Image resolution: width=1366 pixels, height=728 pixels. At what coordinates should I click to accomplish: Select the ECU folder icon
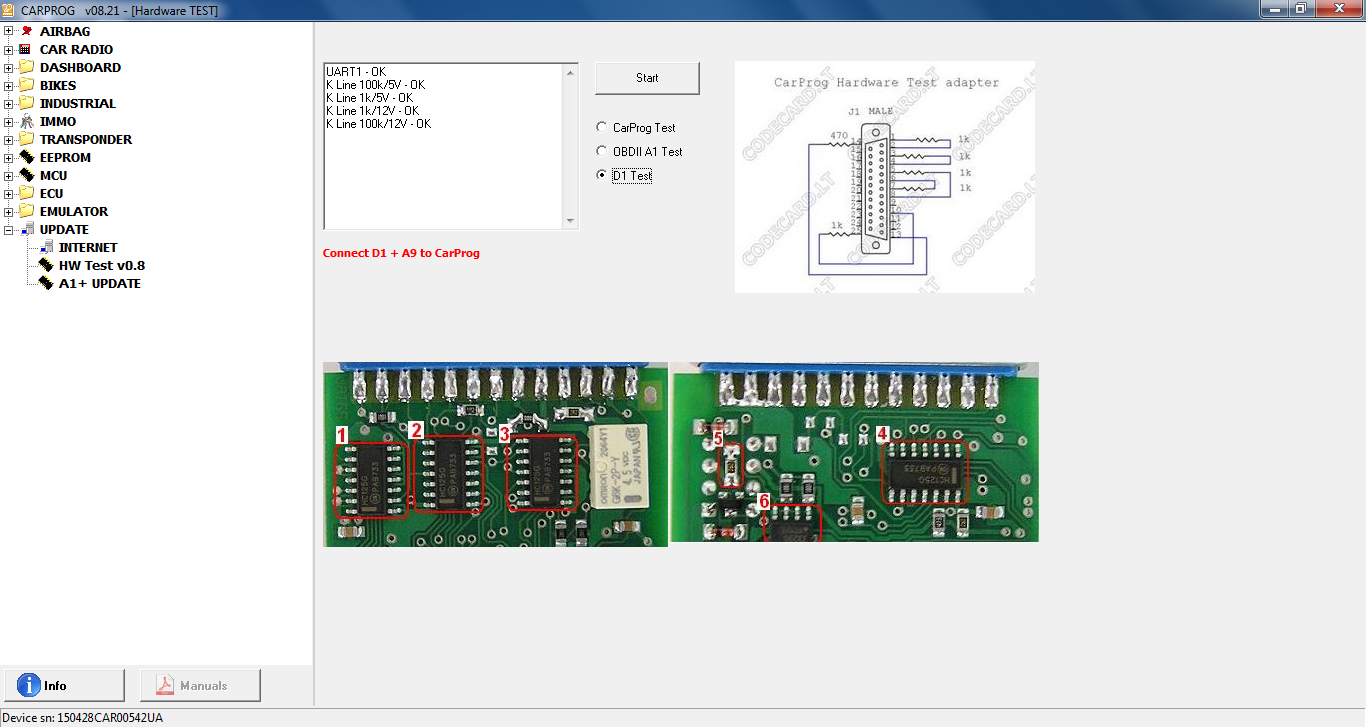pos(26,193)
